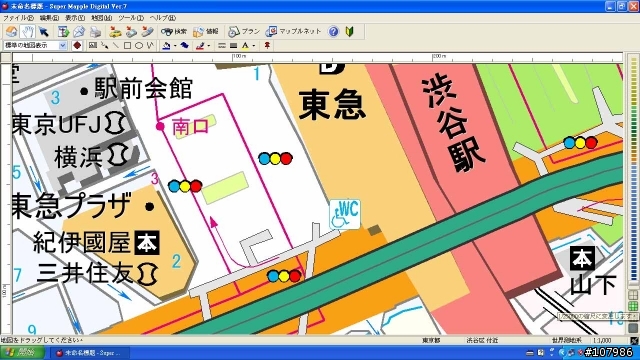640x360 pixels.
Task: Open the 表示 menu
Action: (x=75, y=18)
